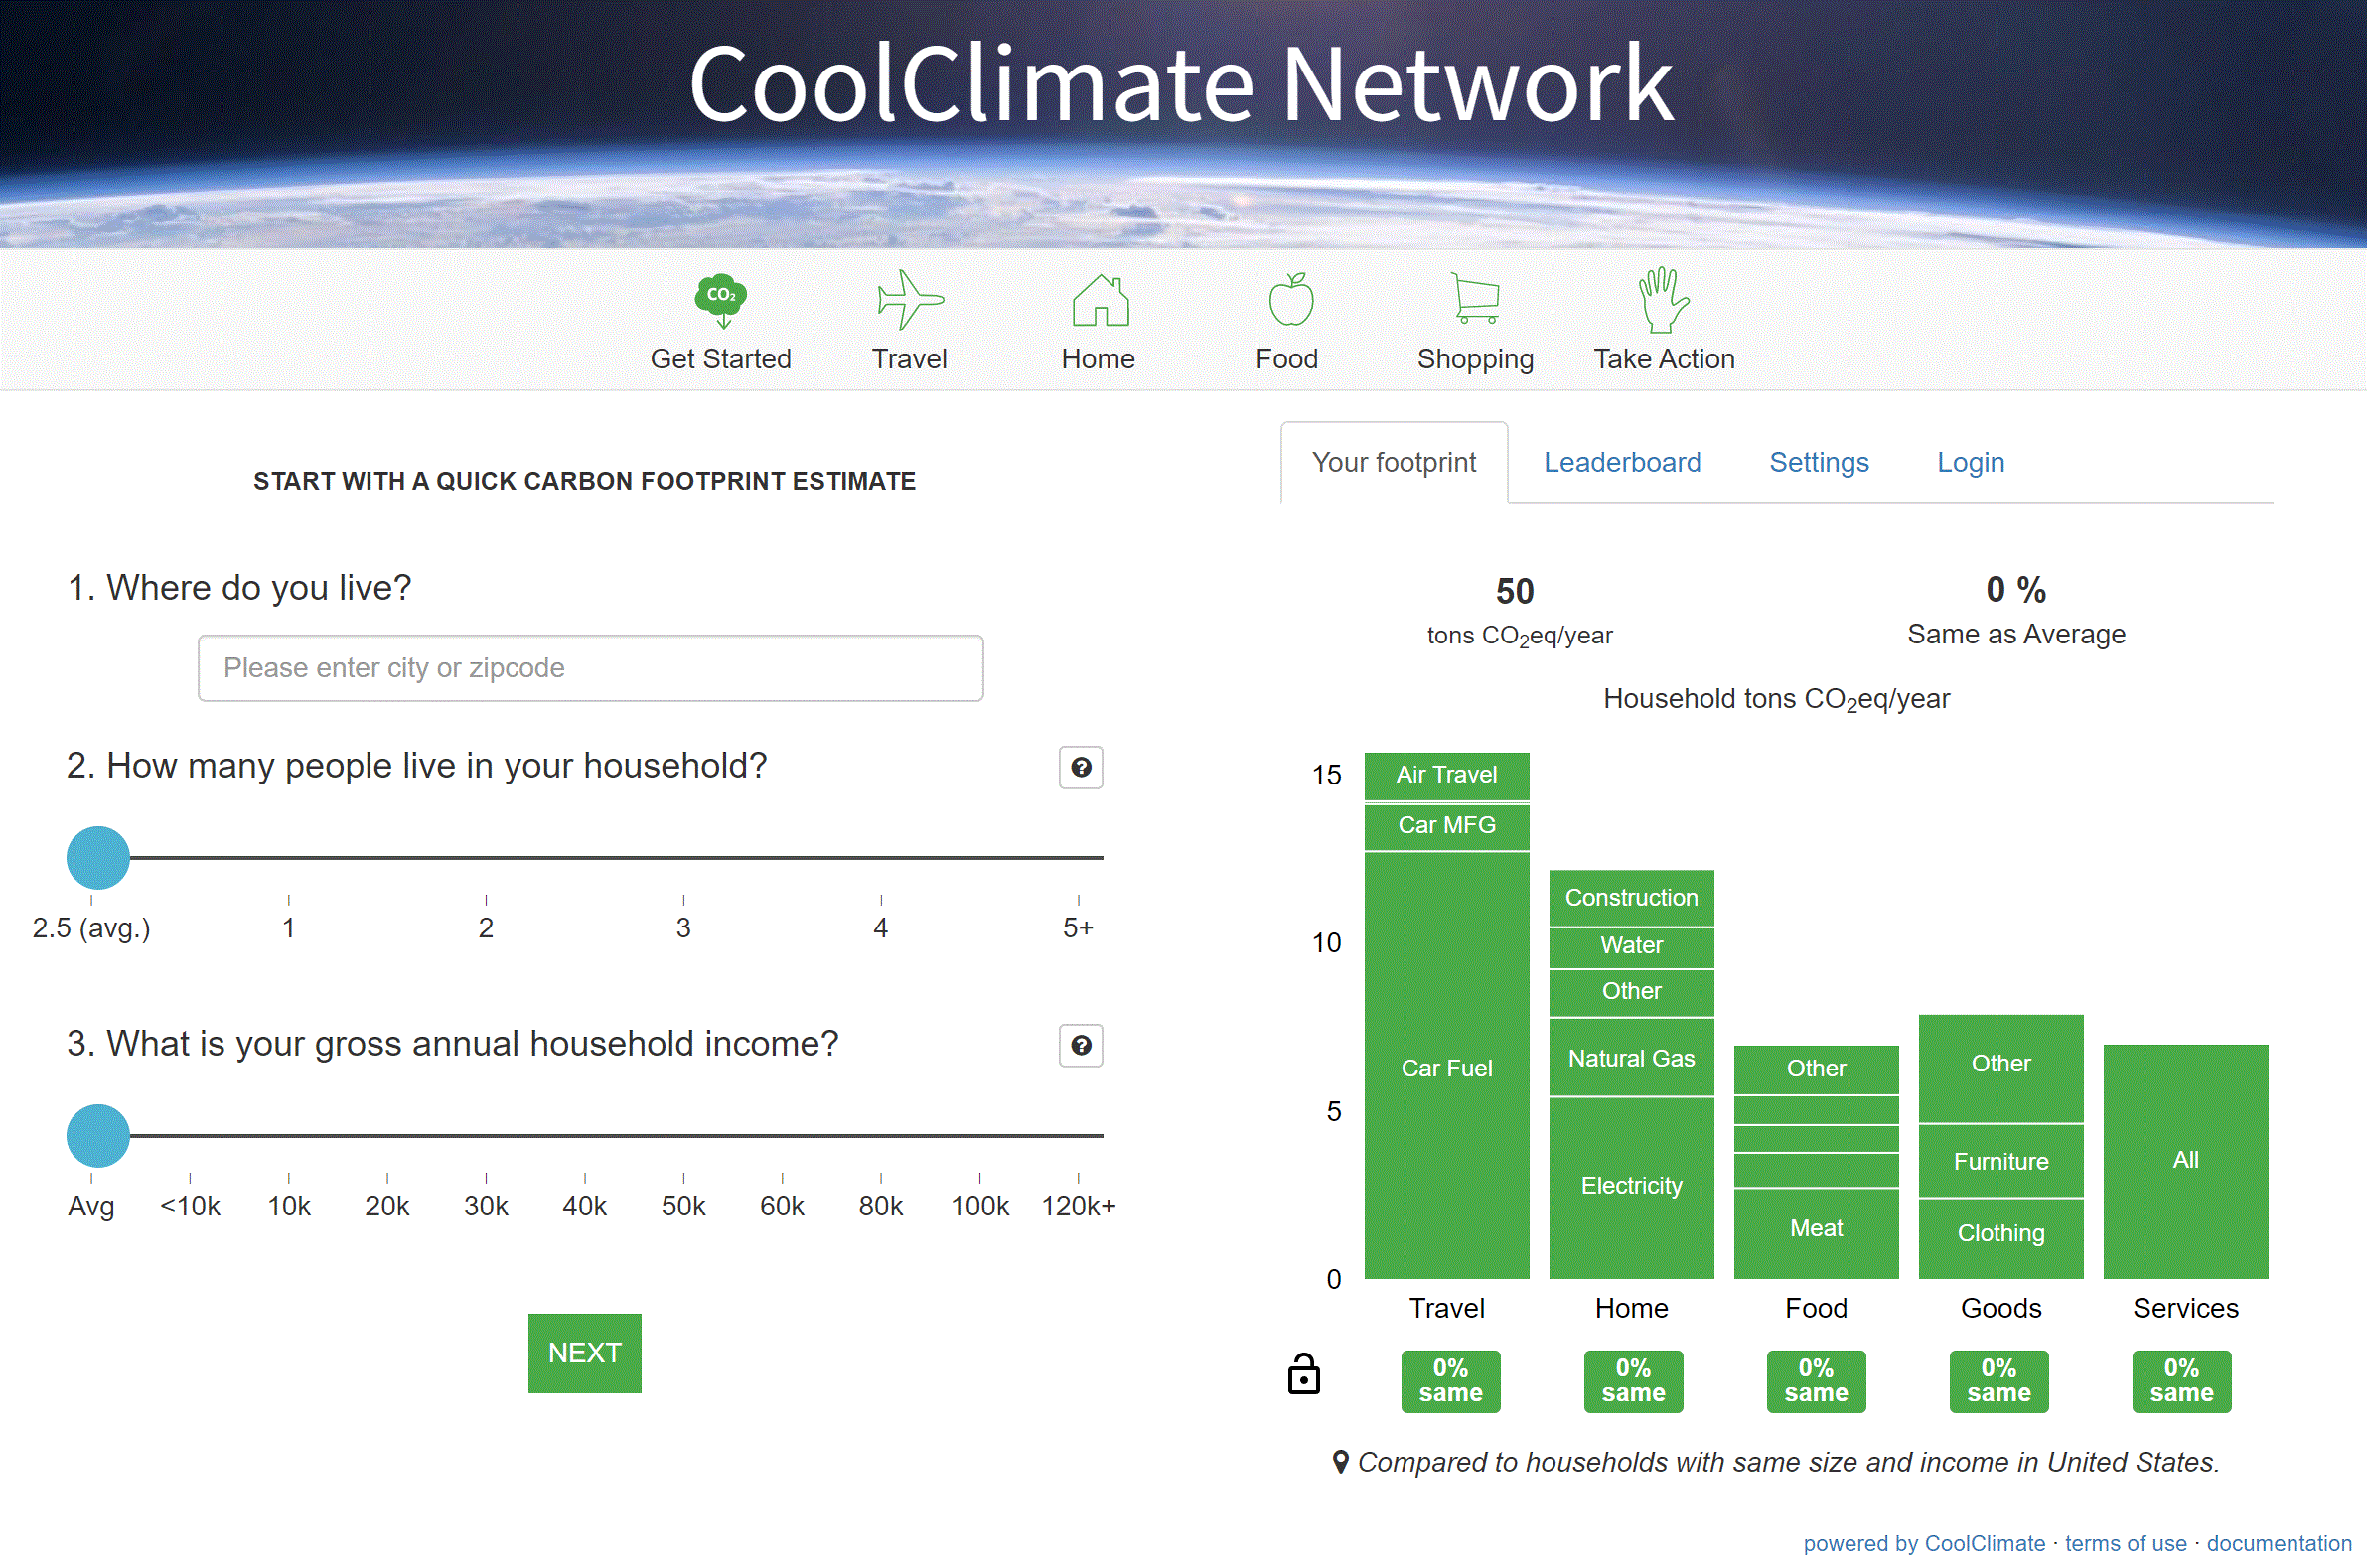Click the household income slider handle
This screenshot has height=1568, width=2367.
coord(98,1136)
